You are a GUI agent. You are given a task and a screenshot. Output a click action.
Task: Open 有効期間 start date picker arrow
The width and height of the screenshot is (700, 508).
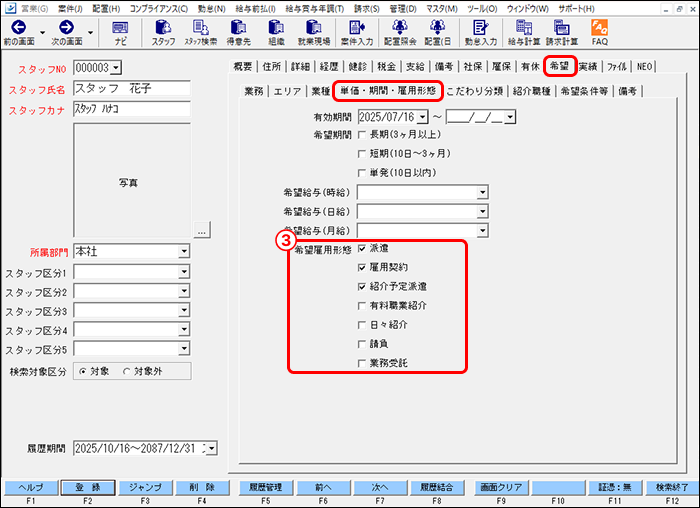(x=422, y=117)
